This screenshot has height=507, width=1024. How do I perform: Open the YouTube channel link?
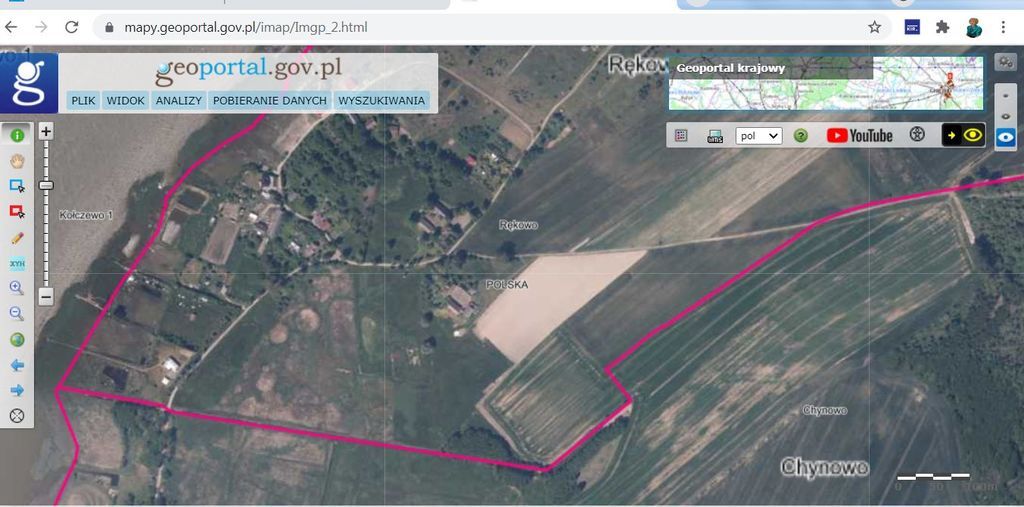point(859,136)
